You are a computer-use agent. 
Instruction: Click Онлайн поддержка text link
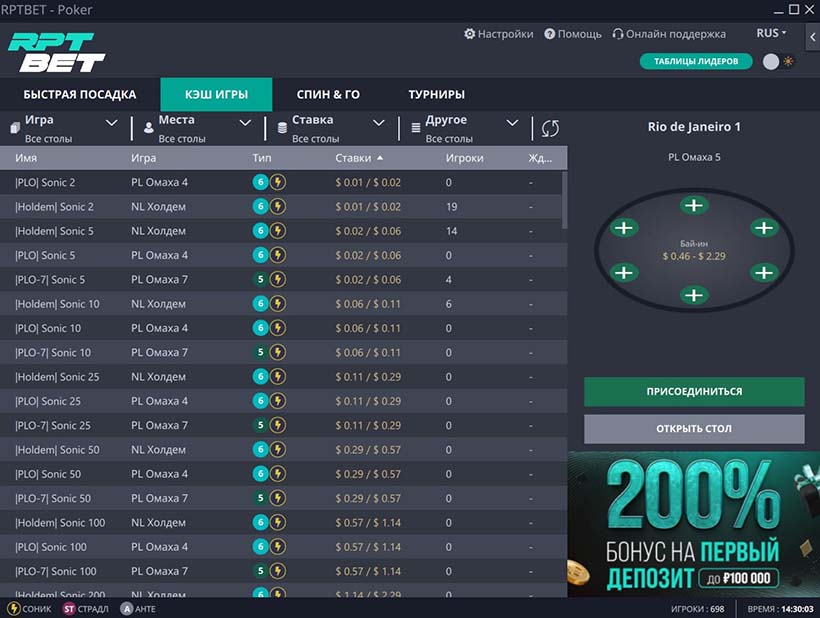click(676, 34)
